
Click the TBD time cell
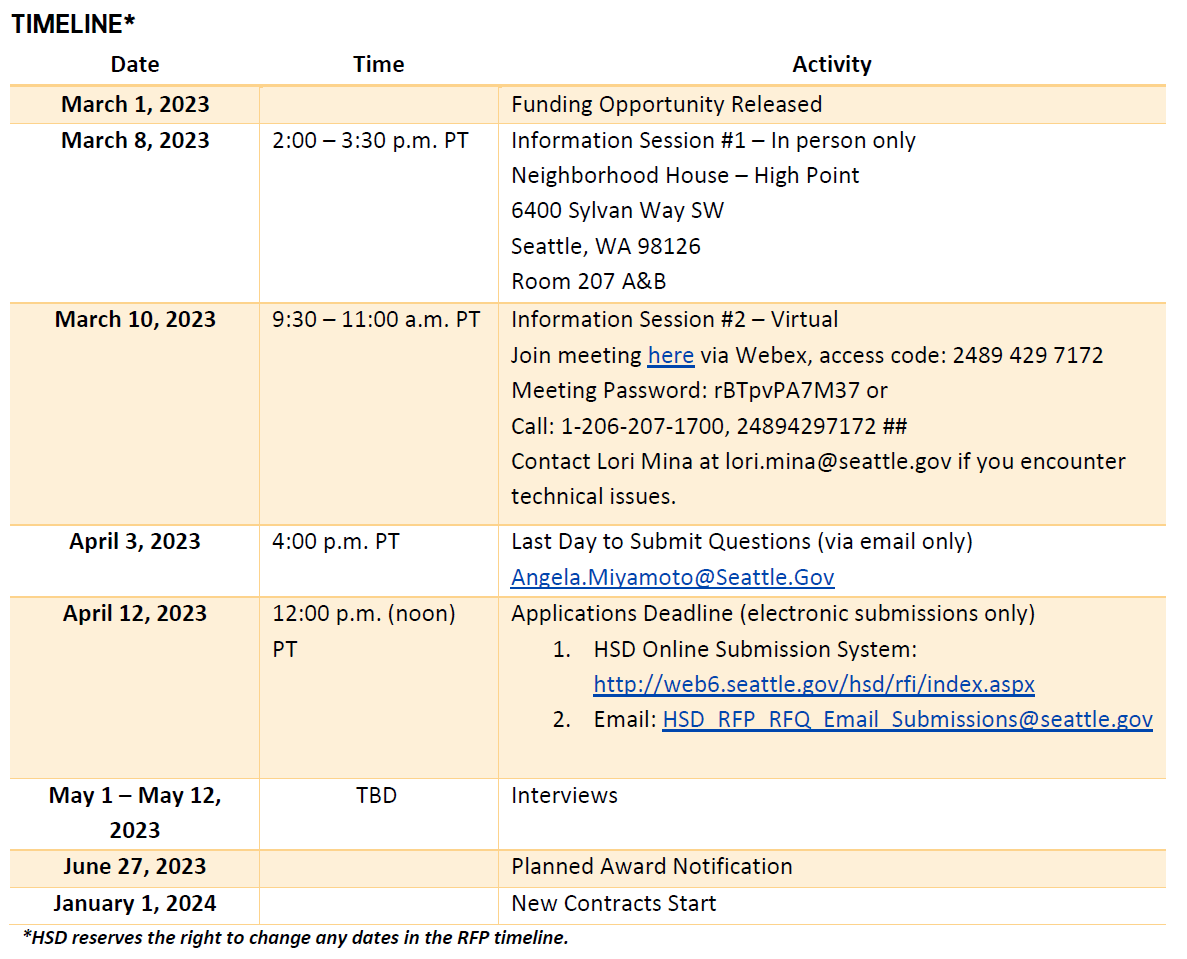coord(376,796)
